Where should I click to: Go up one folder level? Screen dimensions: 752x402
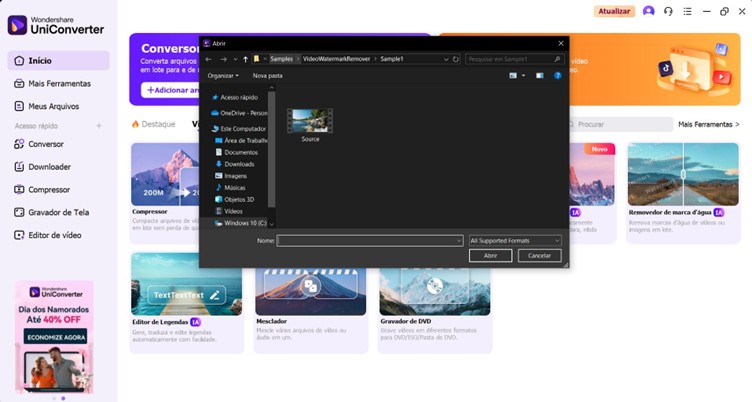pyautogui.click(x=246, y=59)
